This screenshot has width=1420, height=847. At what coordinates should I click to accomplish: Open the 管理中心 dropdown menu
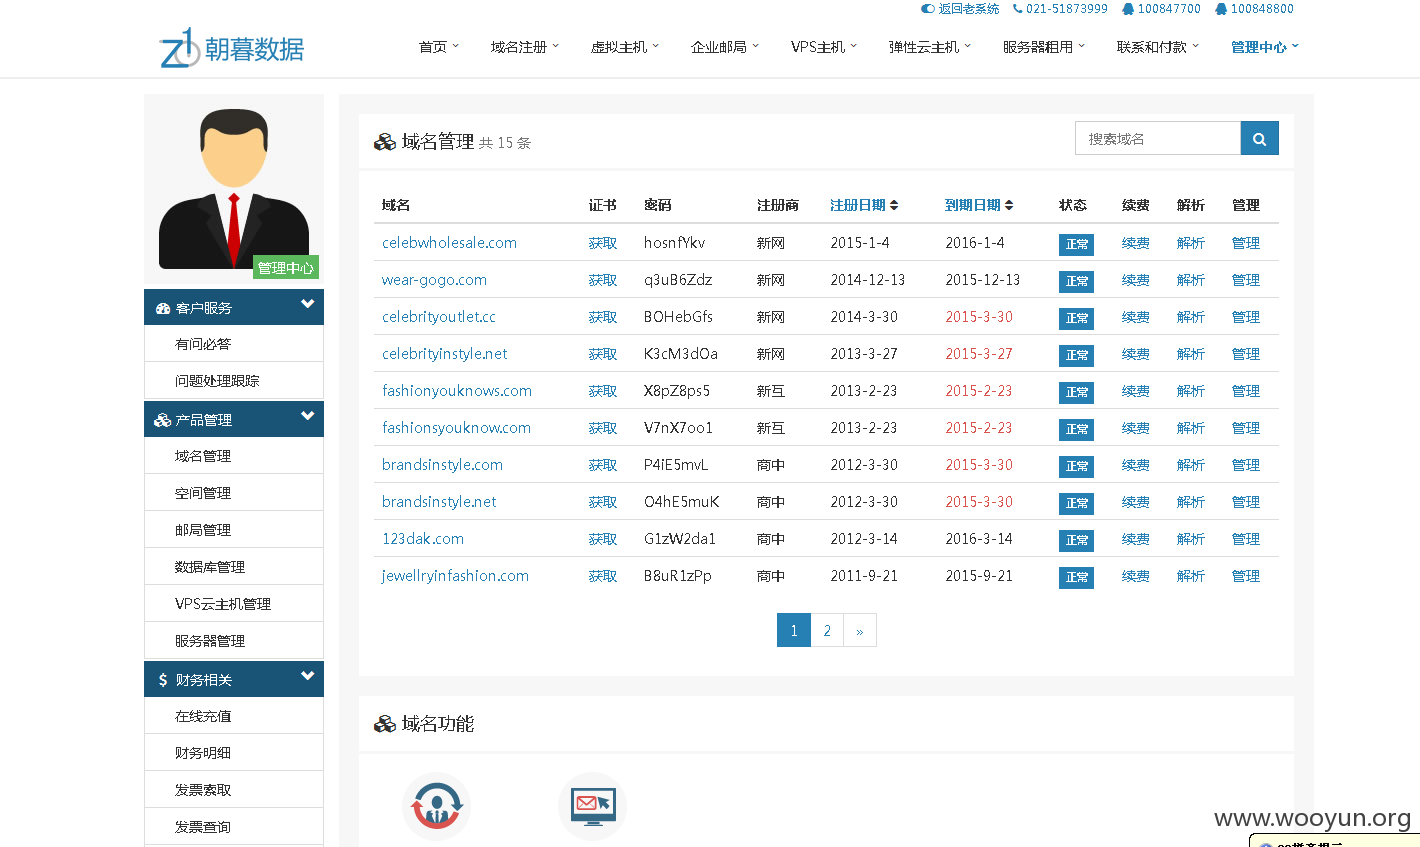coord(1265,47)
